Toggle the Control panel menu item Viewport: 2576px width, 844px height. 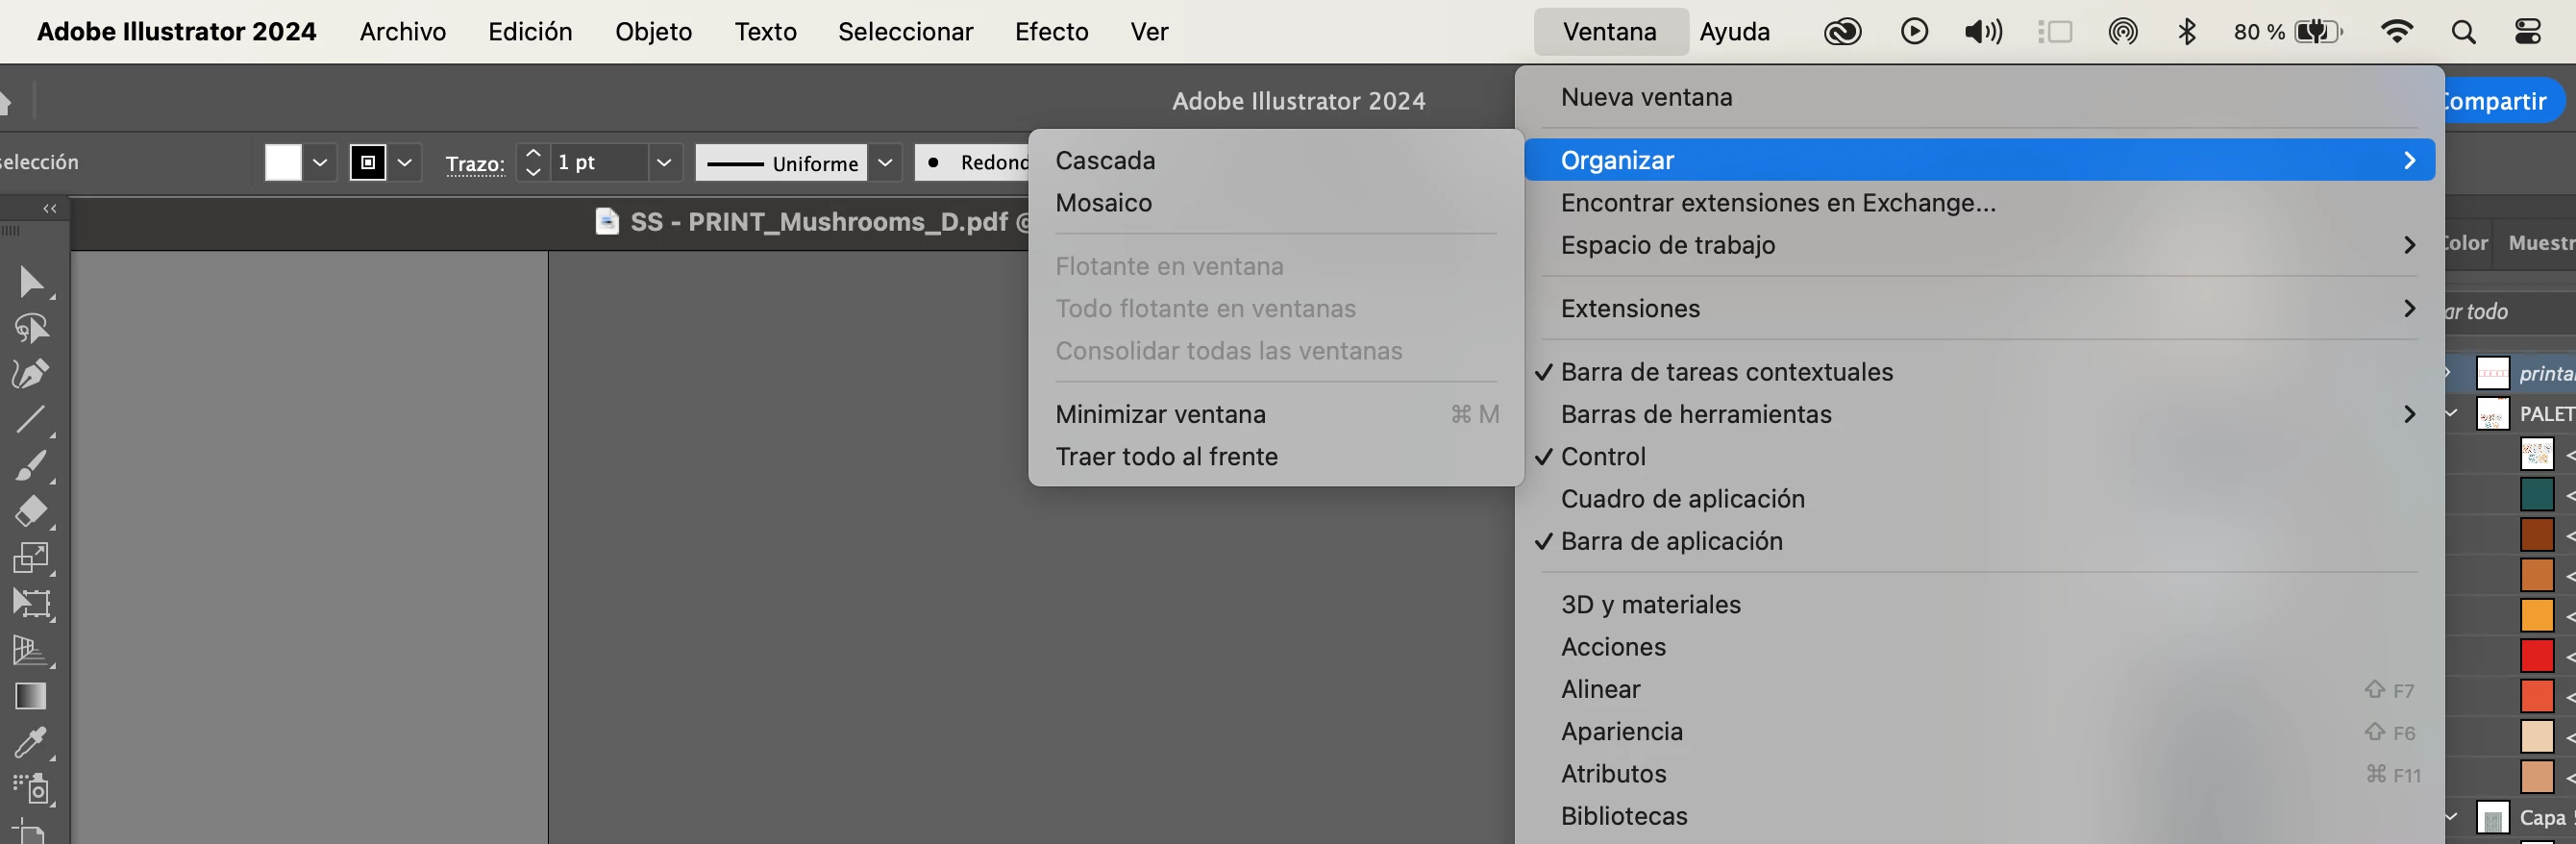coord(1980,456)
